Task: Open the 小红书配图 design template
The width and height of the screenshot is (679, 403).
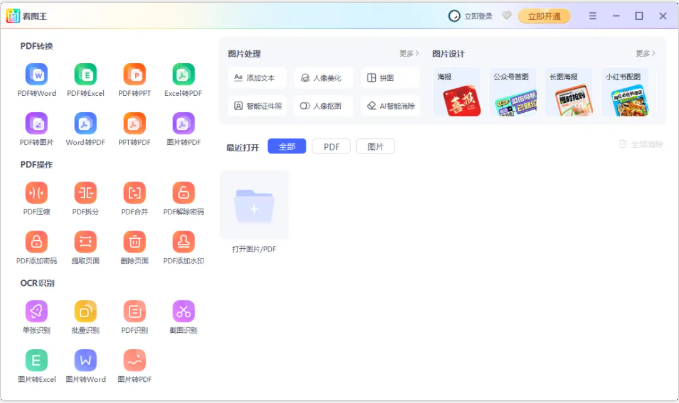Action: [x=624, y=92]
